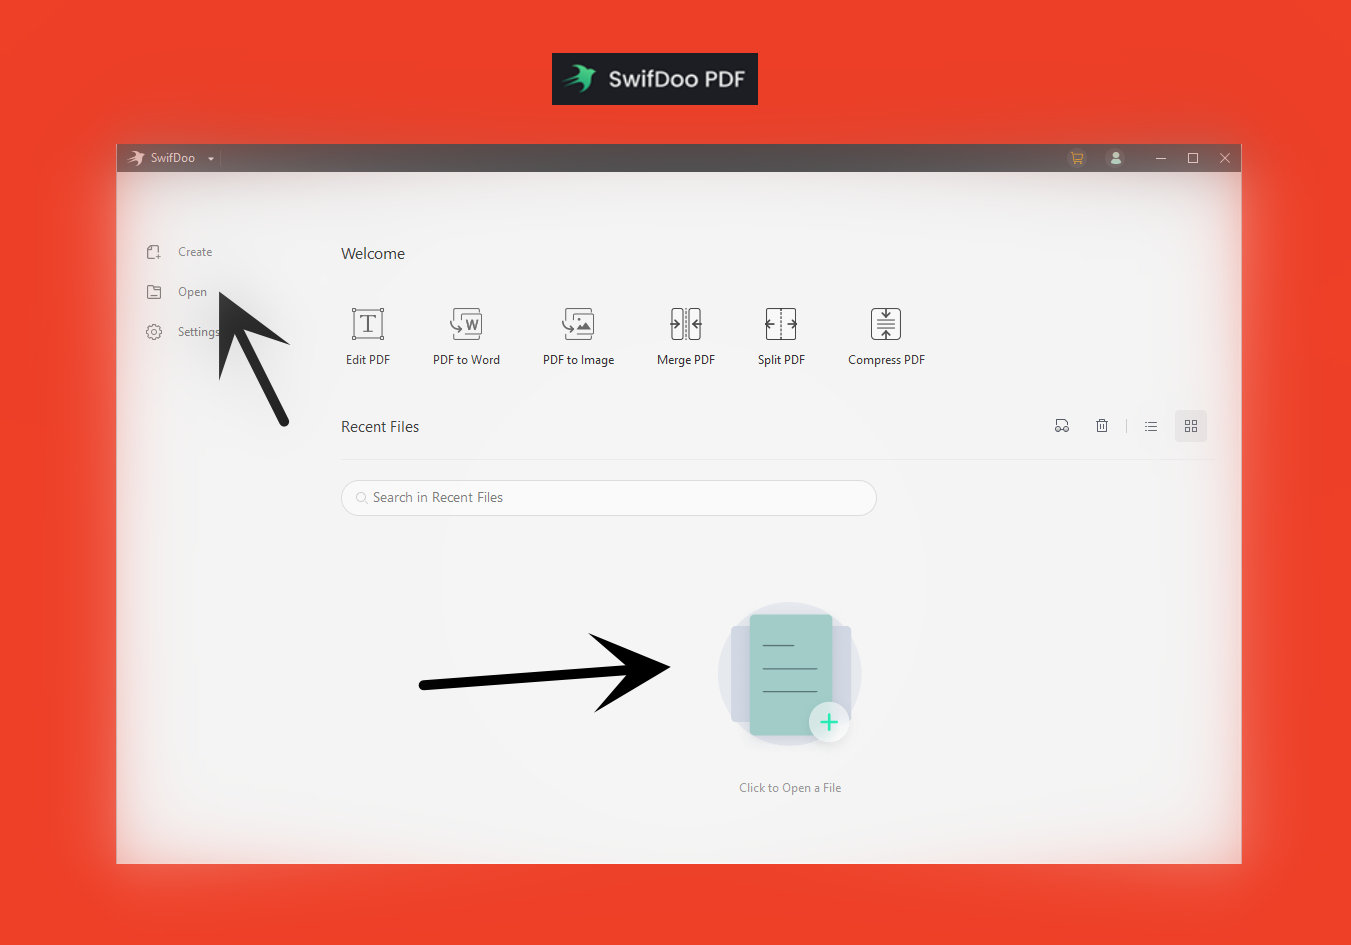Click the Open folder icon in the sidebar
1351x945 pixels.
click(154, 292)
